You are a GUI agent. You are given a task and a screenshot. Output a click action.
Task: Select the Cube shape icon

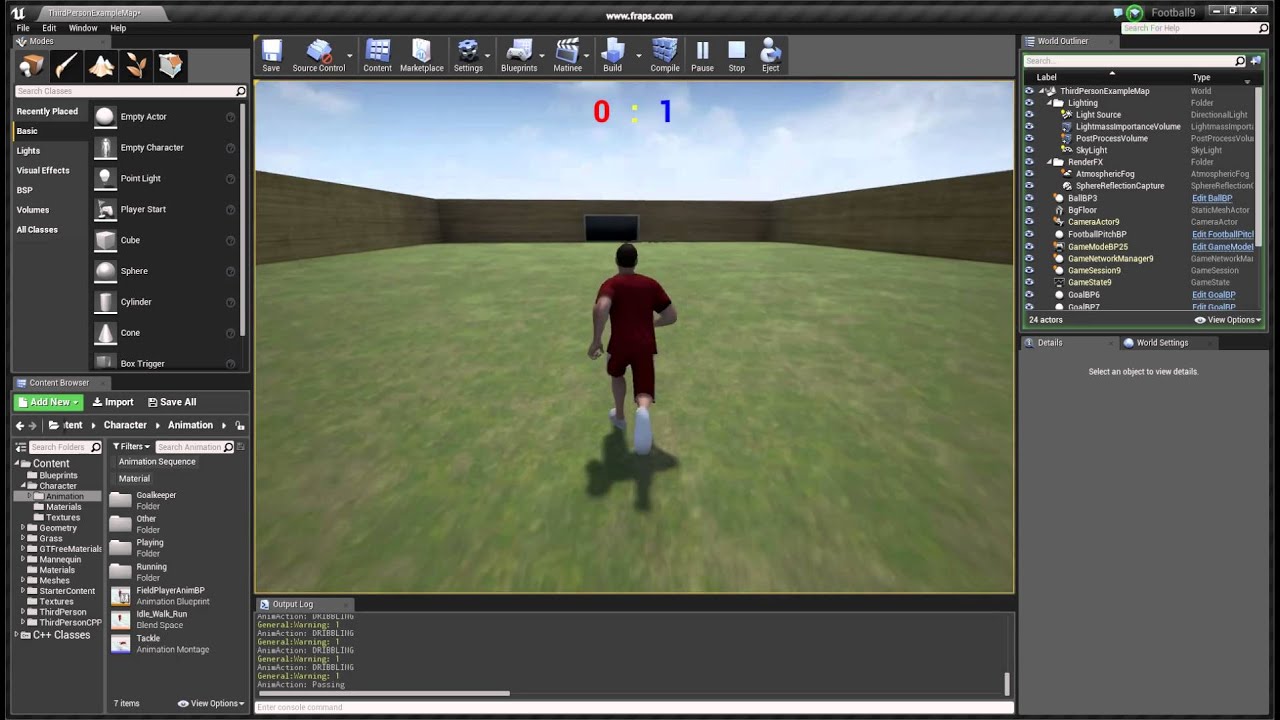point(105,240)
